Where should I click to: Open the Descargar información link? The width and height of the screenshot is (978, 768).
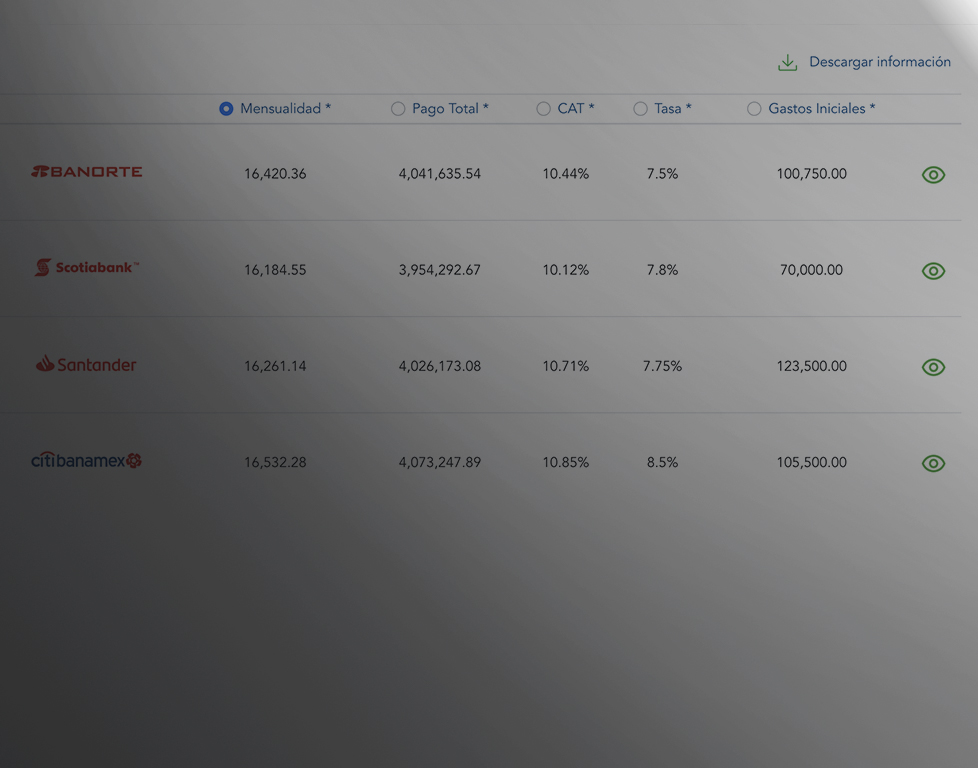[879, 62]
